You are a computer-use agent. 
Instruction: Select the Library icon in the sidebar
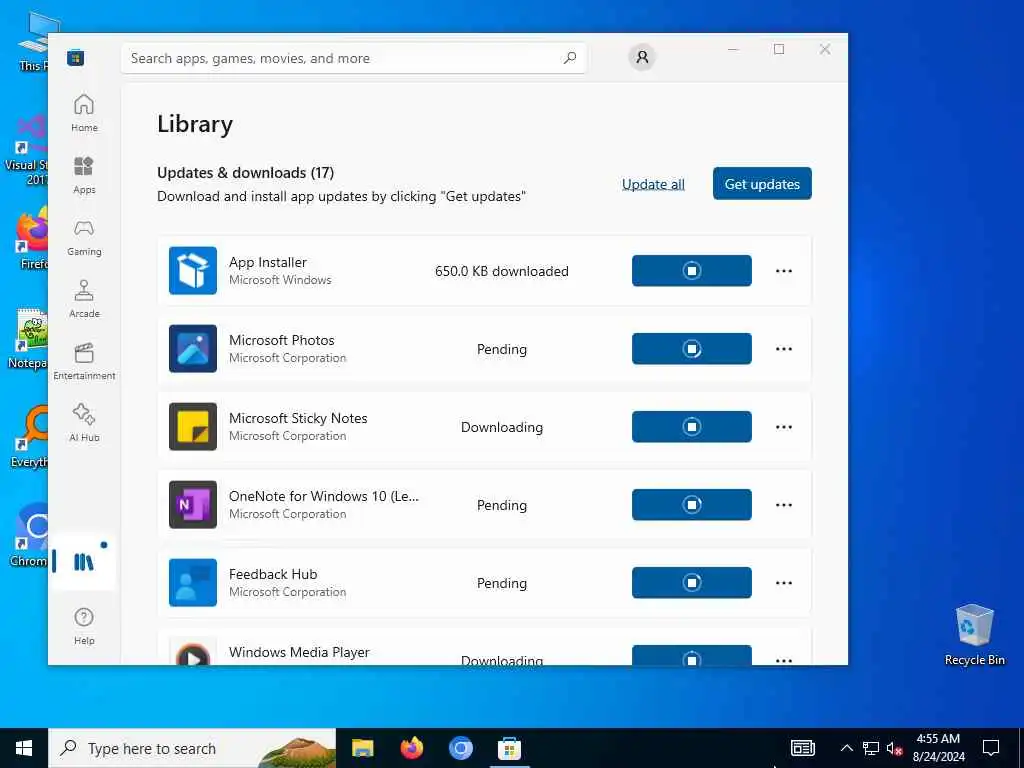pyautogui.click(x=84, y=562)
